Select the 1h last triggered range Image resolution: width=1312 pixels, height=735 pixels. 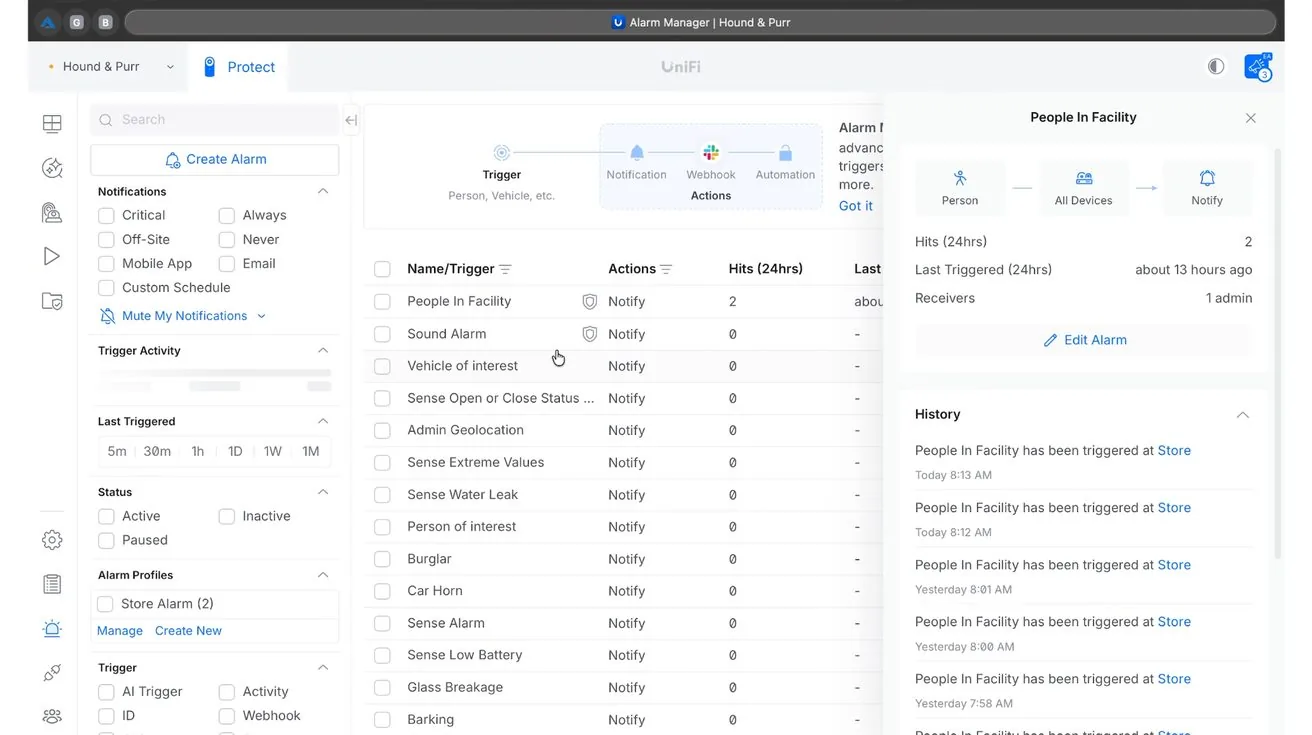(198, 451)
